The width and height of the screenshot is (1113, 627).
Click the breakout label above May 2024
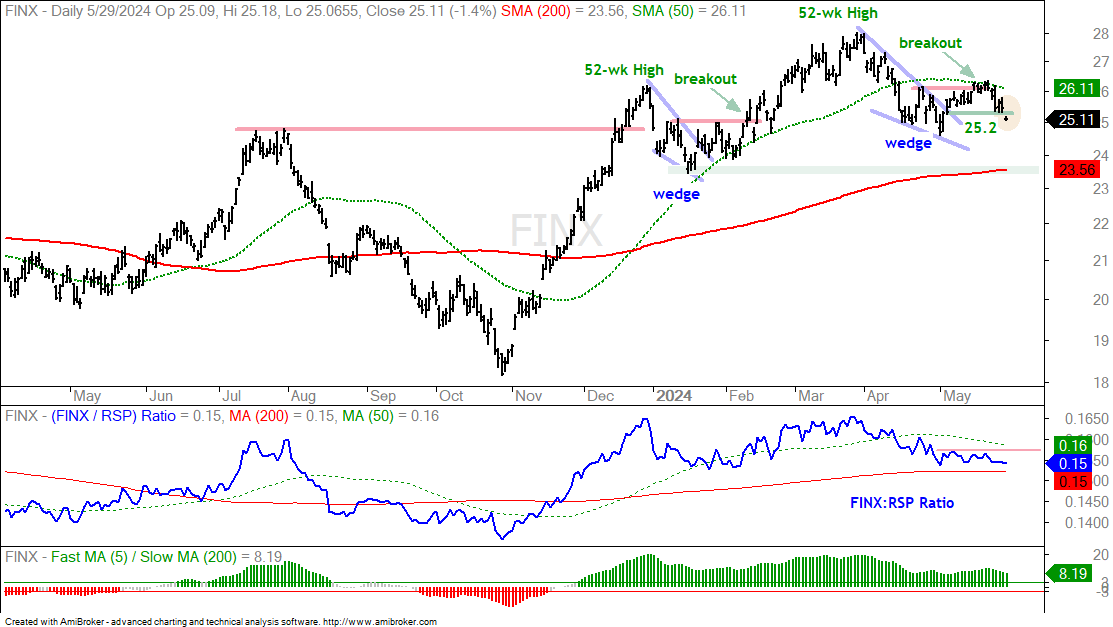931,43
